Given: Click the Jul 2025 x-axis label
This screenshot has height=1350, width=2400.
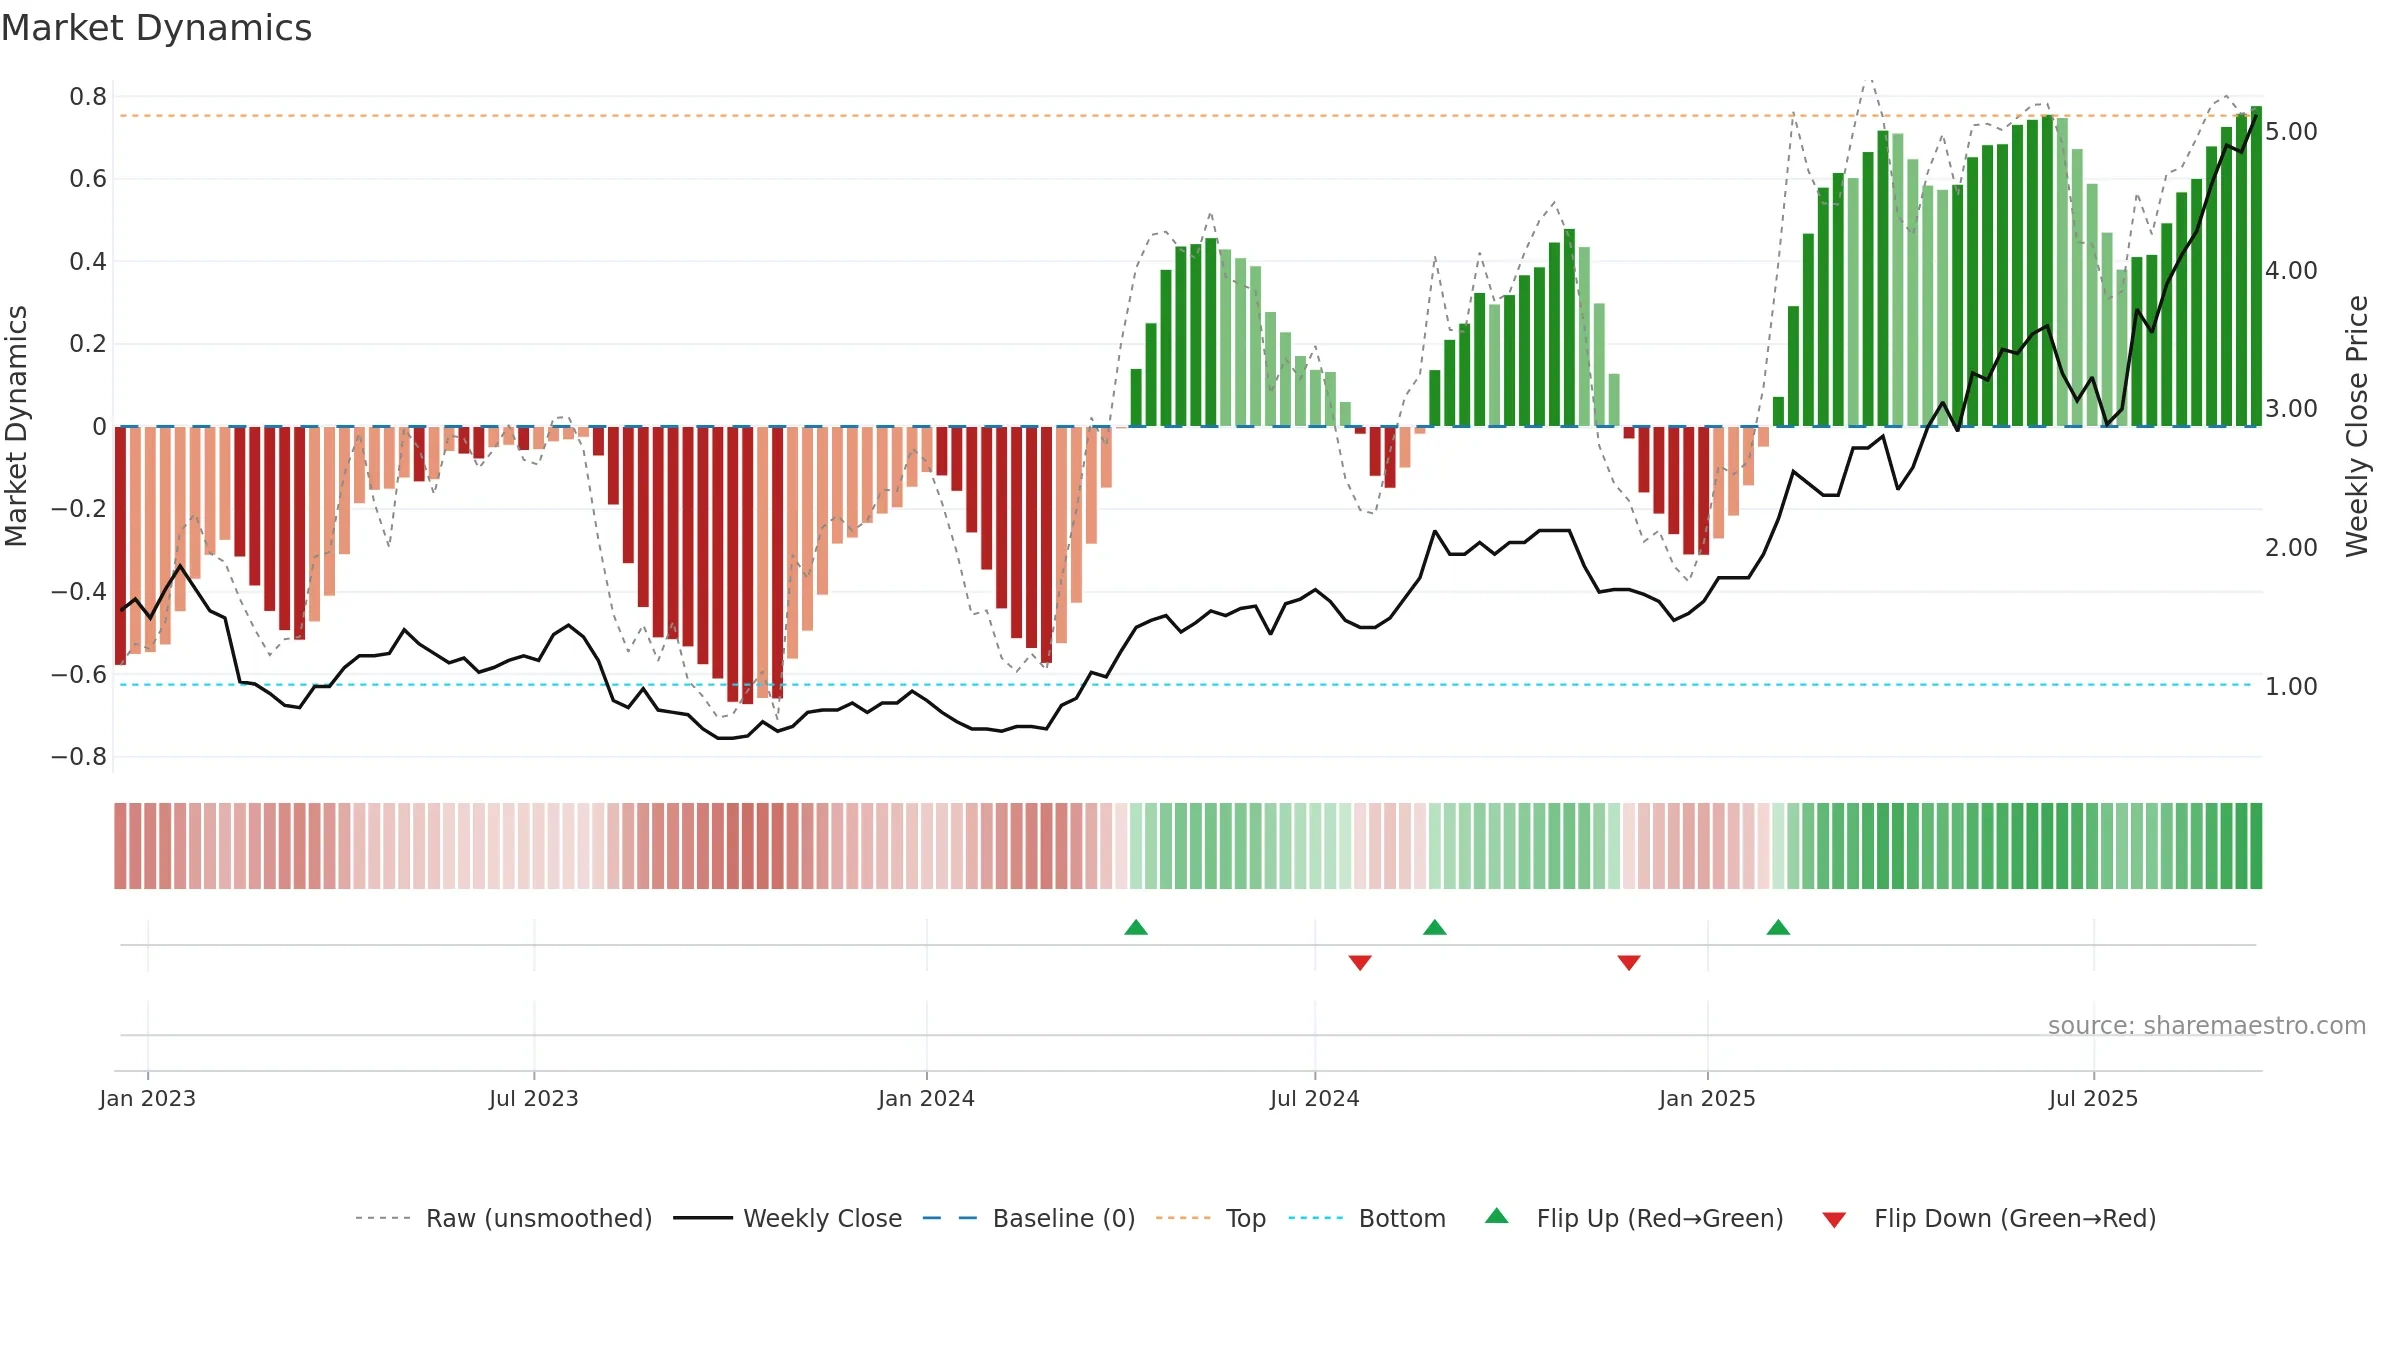Looking at the screenshot, I should click(x=2094, y=1098).
